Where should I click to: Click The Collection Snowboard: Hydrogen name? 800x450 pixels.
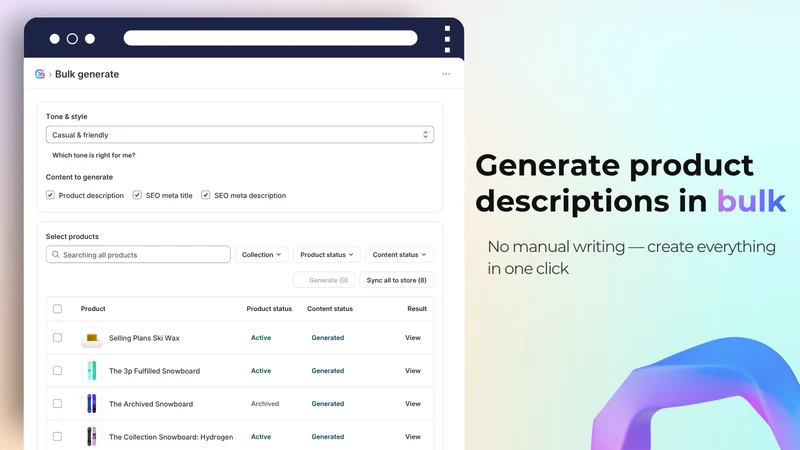[x=171, y=437]
